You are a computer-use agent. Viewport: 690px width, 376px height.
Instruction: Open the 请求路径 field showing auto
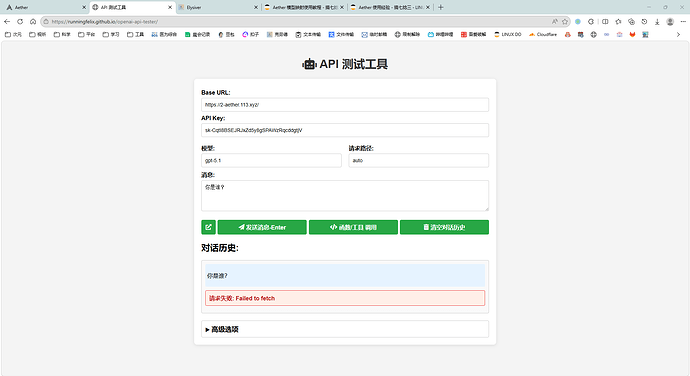pyautogui.click(x=418, y=160)
